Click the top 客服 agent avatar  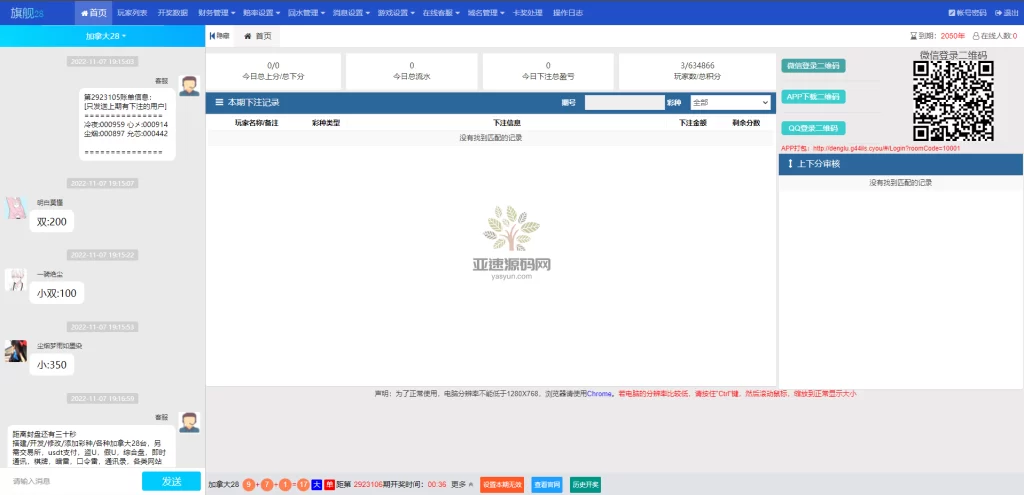[189, 86]
